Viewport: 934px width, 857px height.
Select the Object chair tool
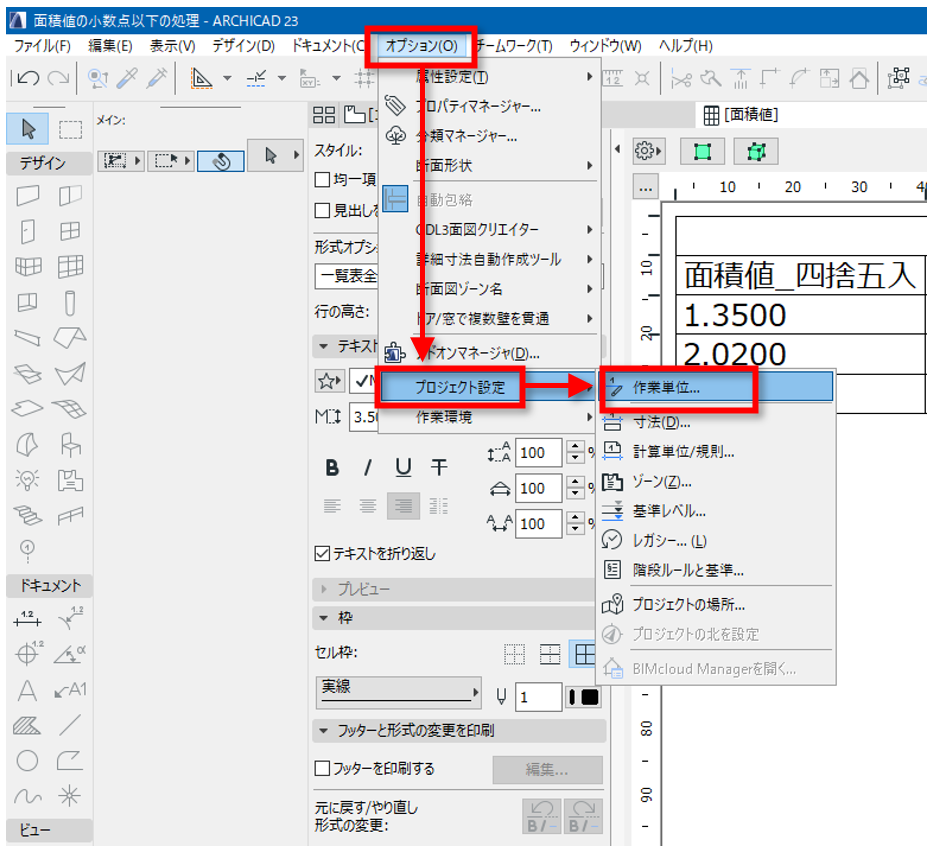(x=70, y=444)
